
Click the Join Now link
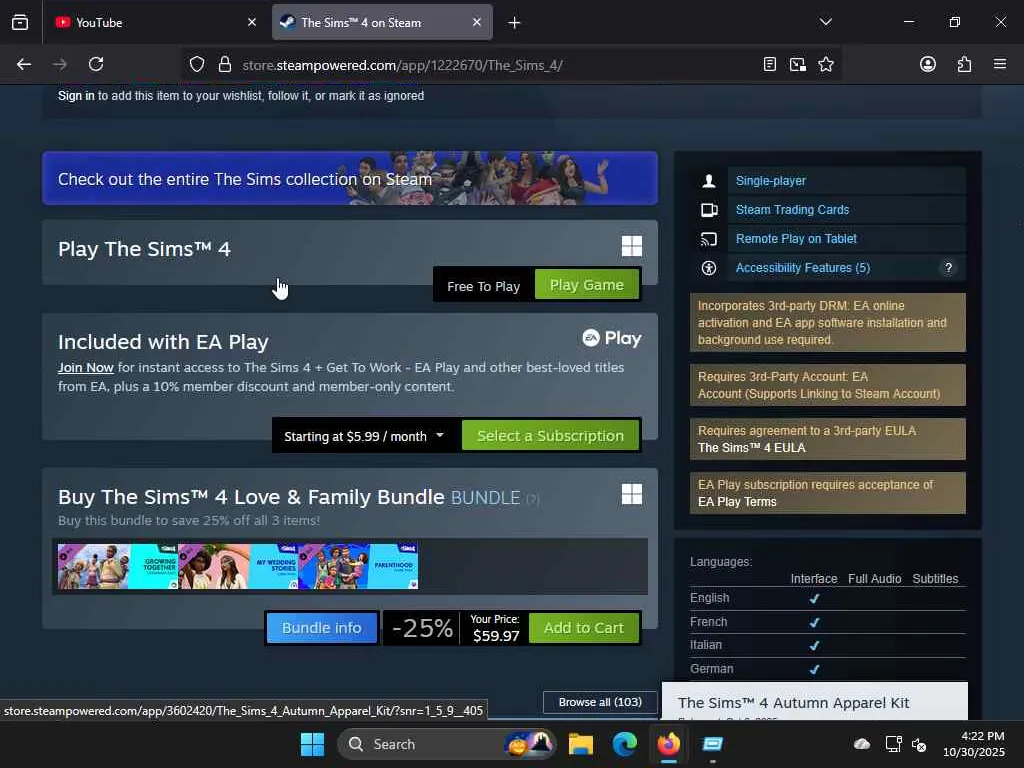(86, 368)
